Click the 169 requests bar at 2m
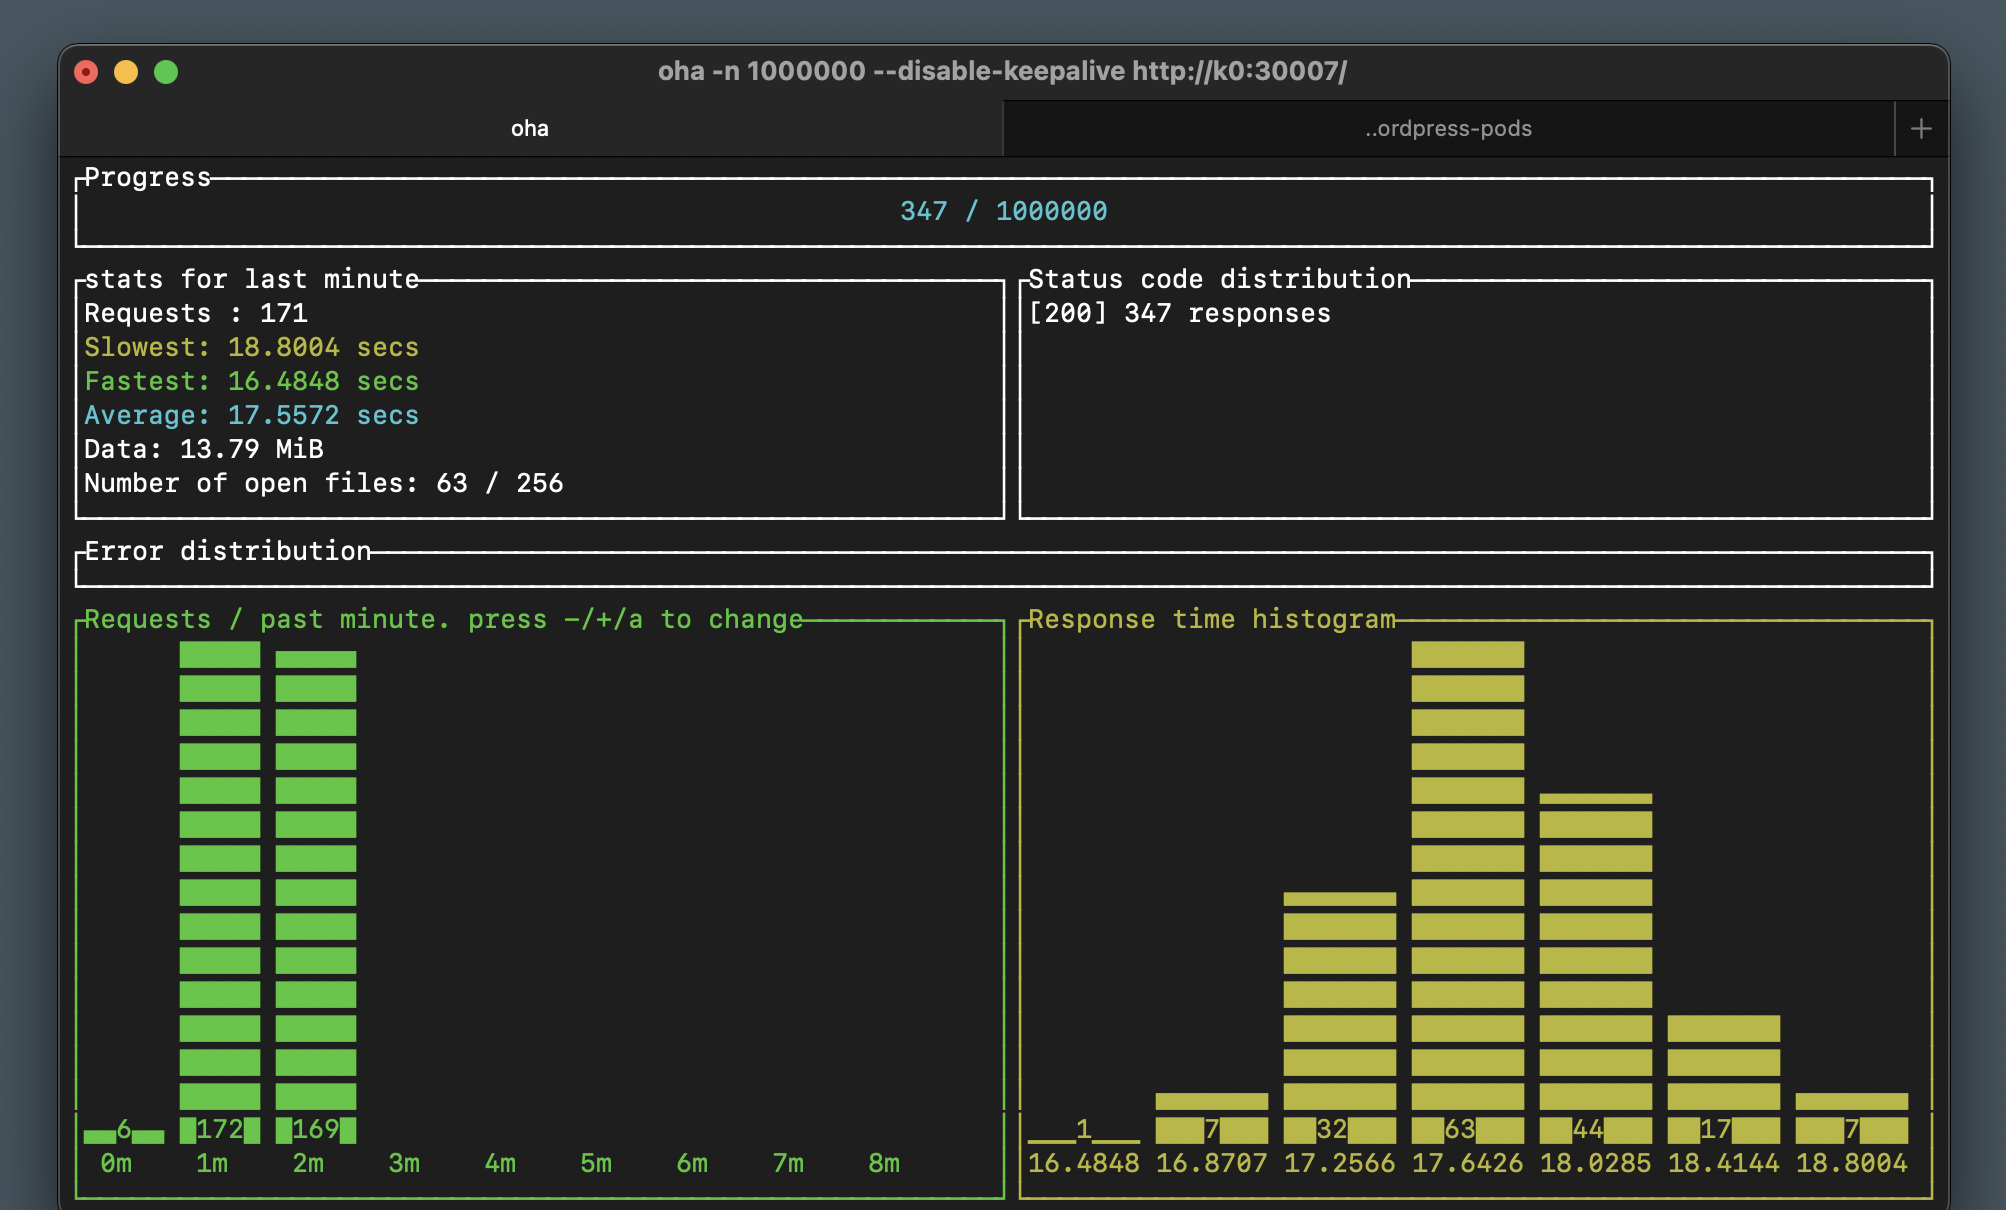This screenshot has height=1210, width=2006. (x=316, y=897)
